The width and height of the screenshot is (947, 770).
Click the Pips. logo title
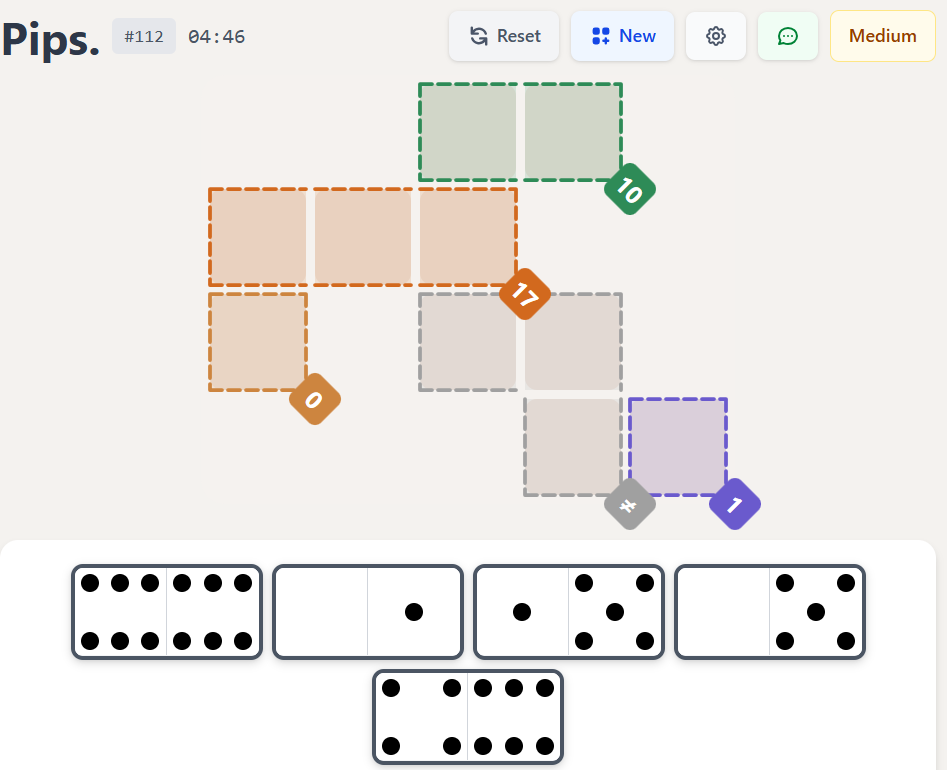point(51,38)
